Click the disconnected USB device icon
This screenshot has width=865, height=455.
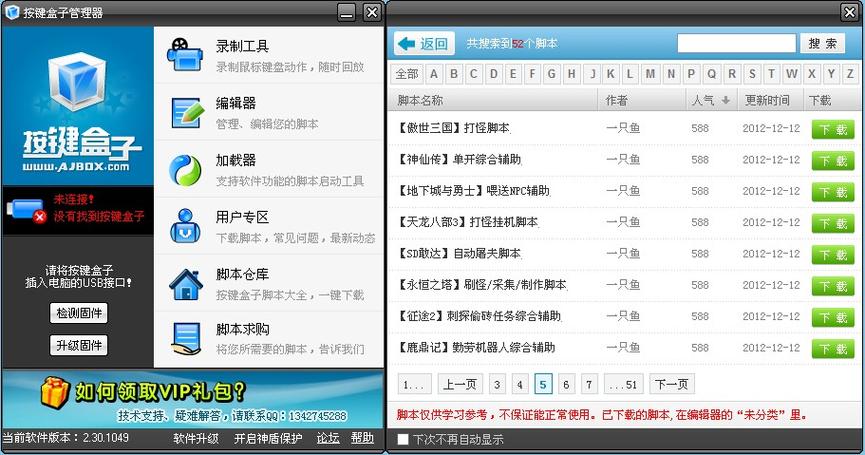[25, 210]
